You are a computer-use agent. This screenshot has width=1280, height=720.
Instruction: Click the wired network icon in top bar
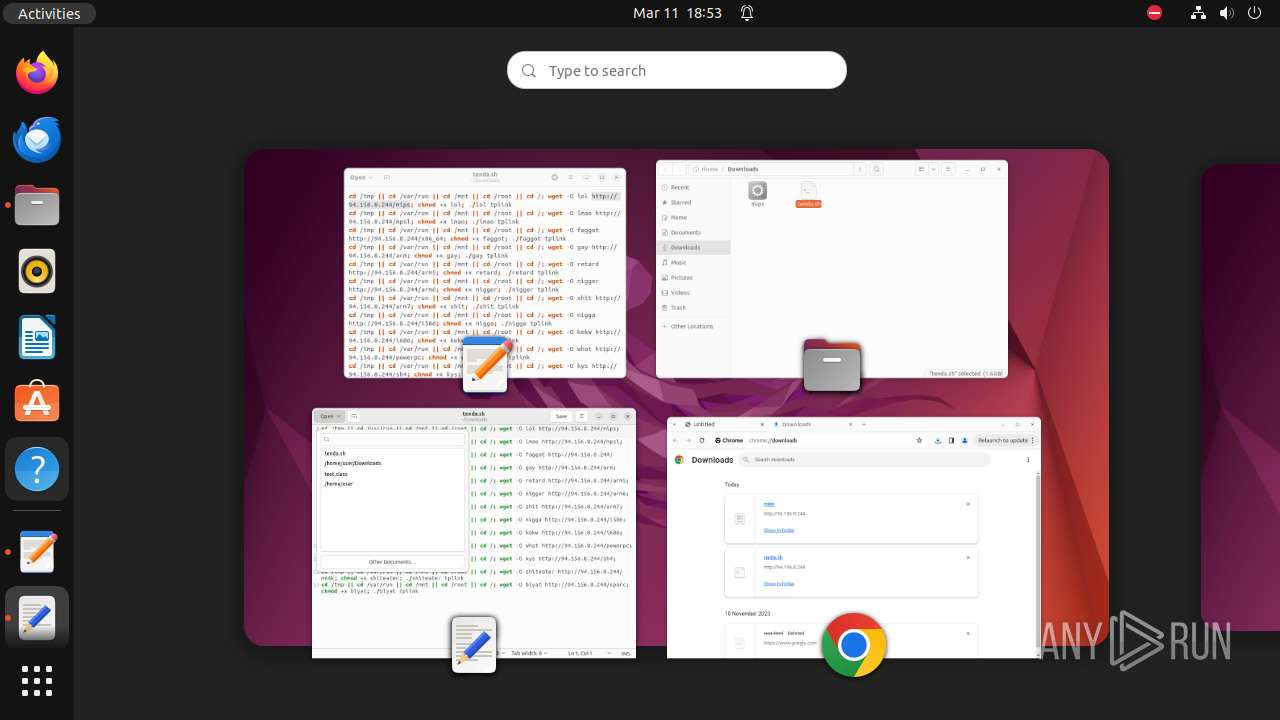pos(1198,13)
